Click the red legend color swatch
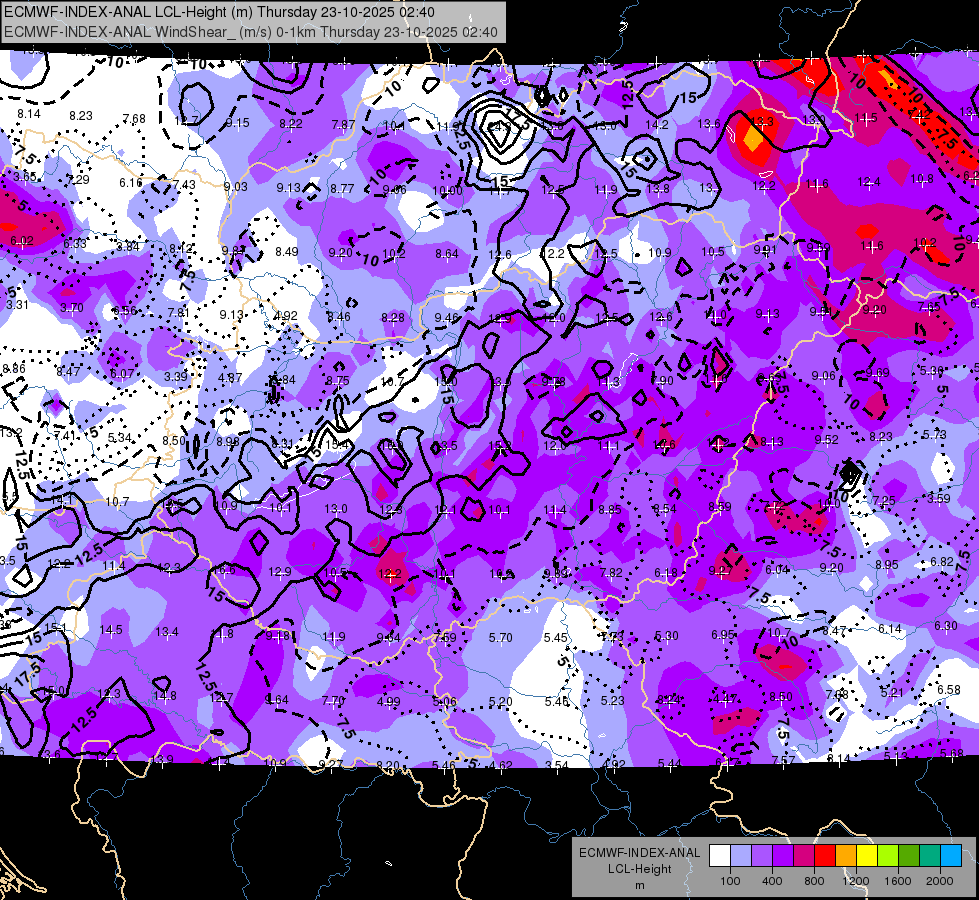979x900 pixels. coord(825,856)
